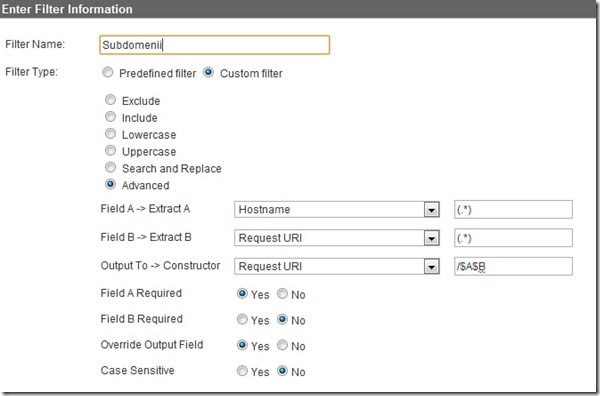Click the Constructor /$A$B field
Viewport: 600px width, 396px height.
[513, 266]
